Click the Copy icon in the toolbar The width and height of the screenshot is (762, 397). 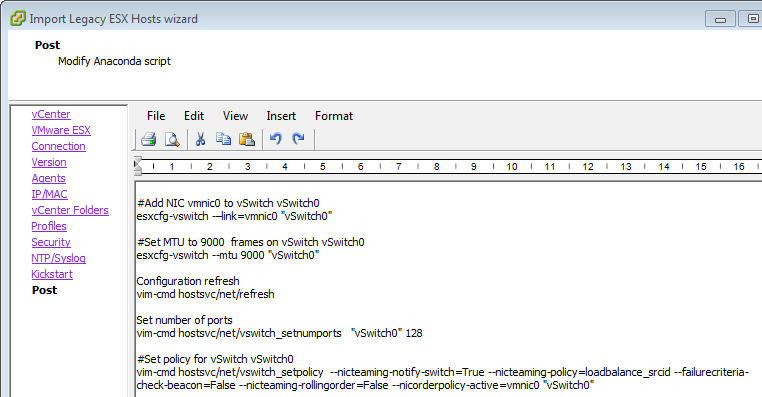224,139
